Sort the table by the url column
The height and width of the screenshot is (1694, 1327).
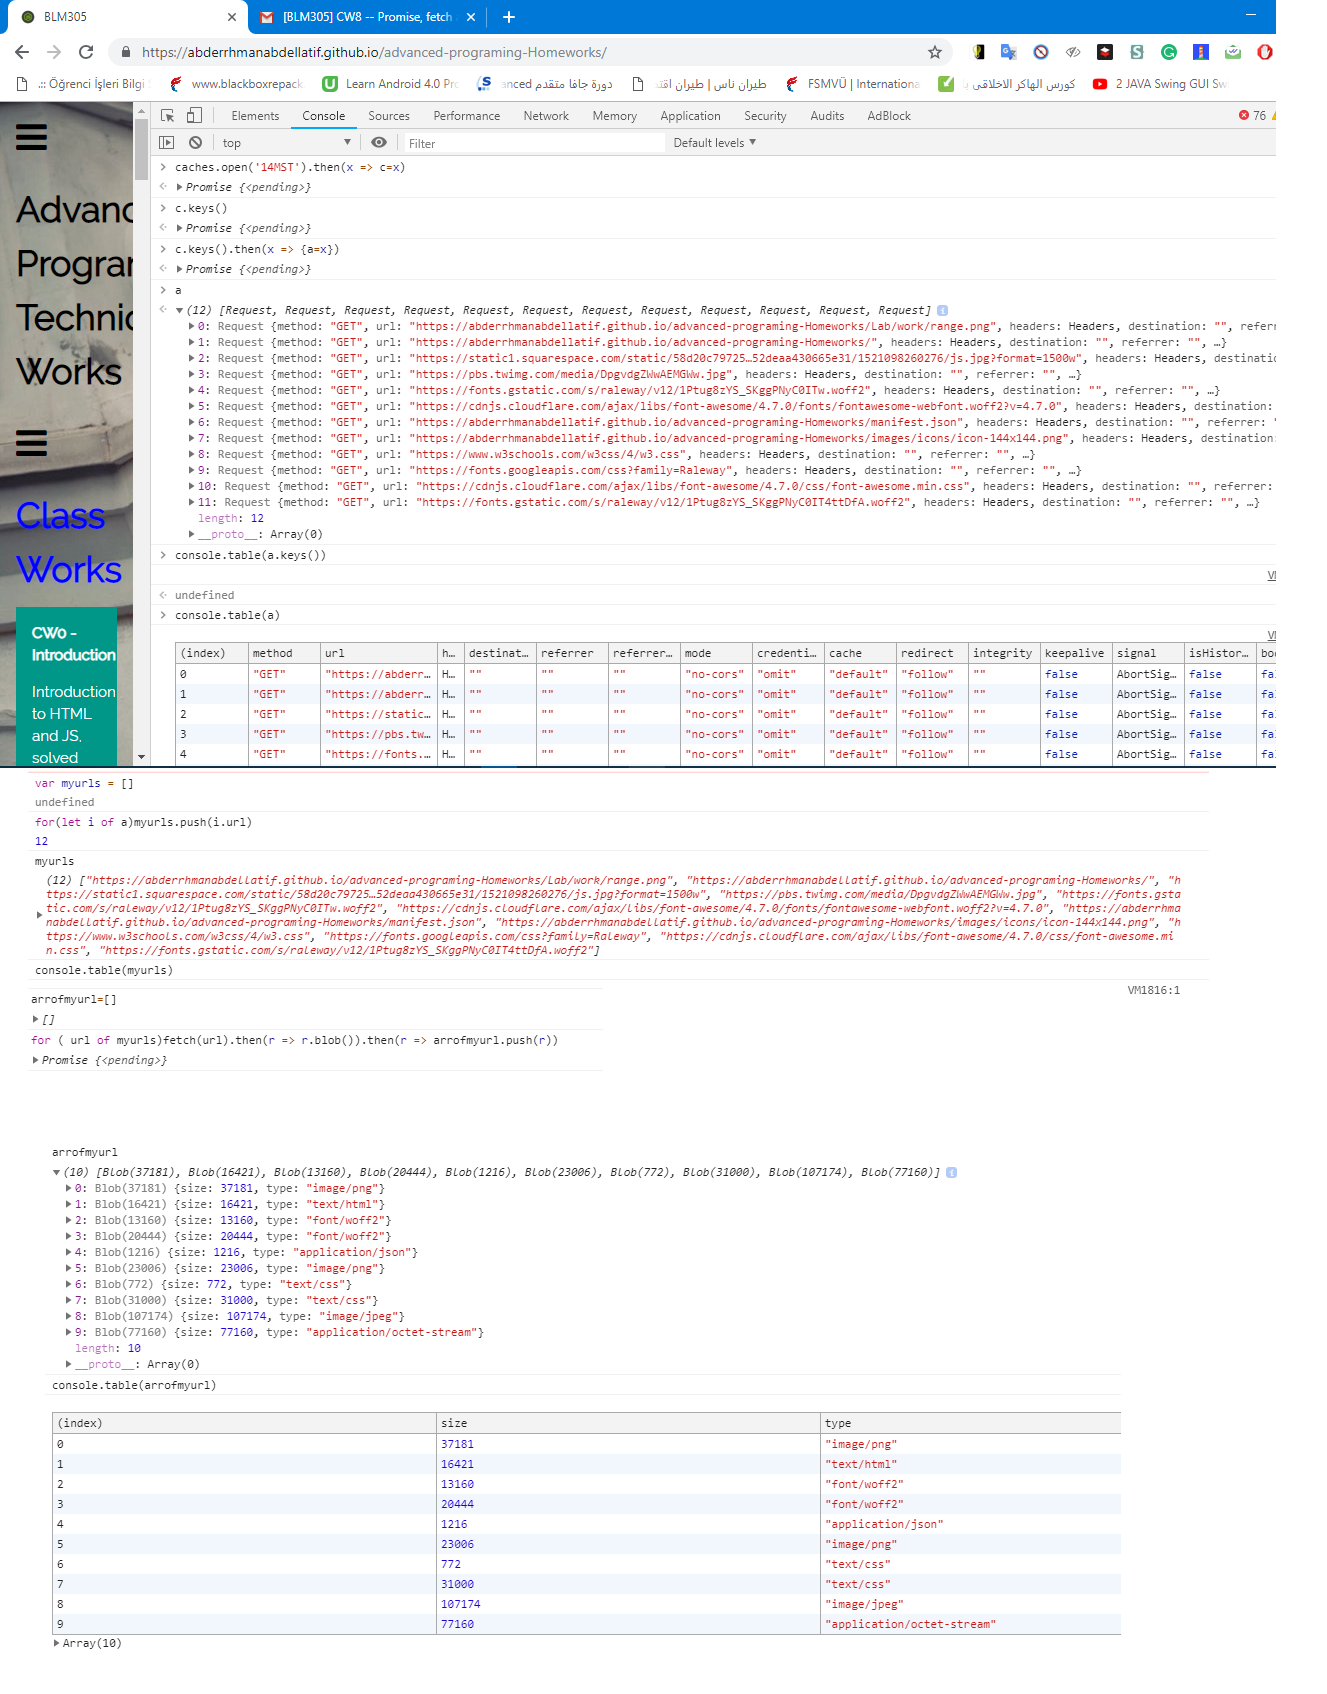coord(379,653)
